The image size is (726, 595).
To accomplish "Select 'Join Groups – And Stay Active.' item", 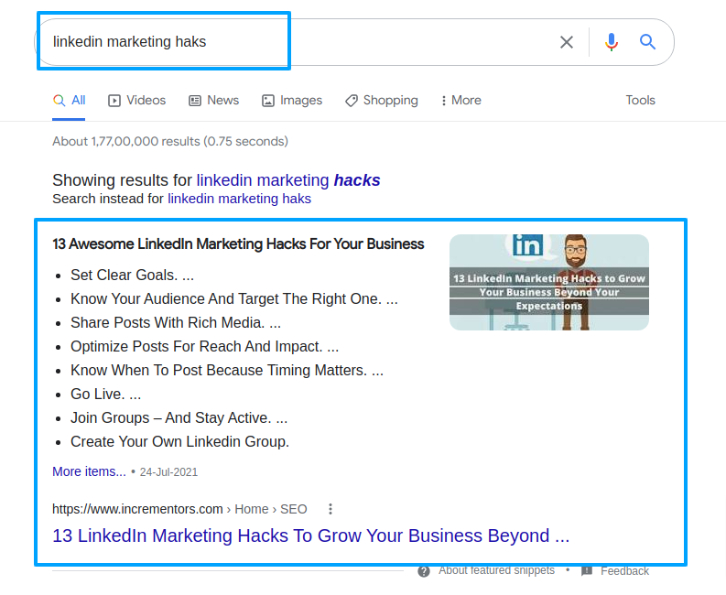I will [x=179, y=418].
